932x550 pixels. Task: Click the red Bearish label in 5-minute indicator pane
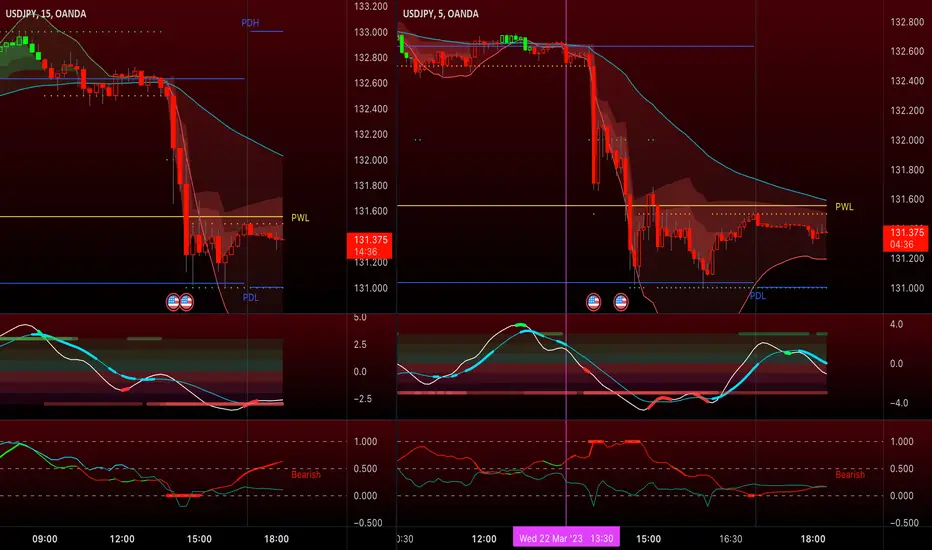850,474
